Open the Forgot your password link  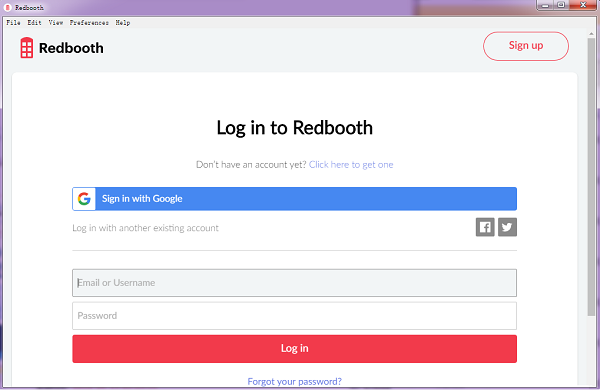pyautogui.click(x=294, y=381)
